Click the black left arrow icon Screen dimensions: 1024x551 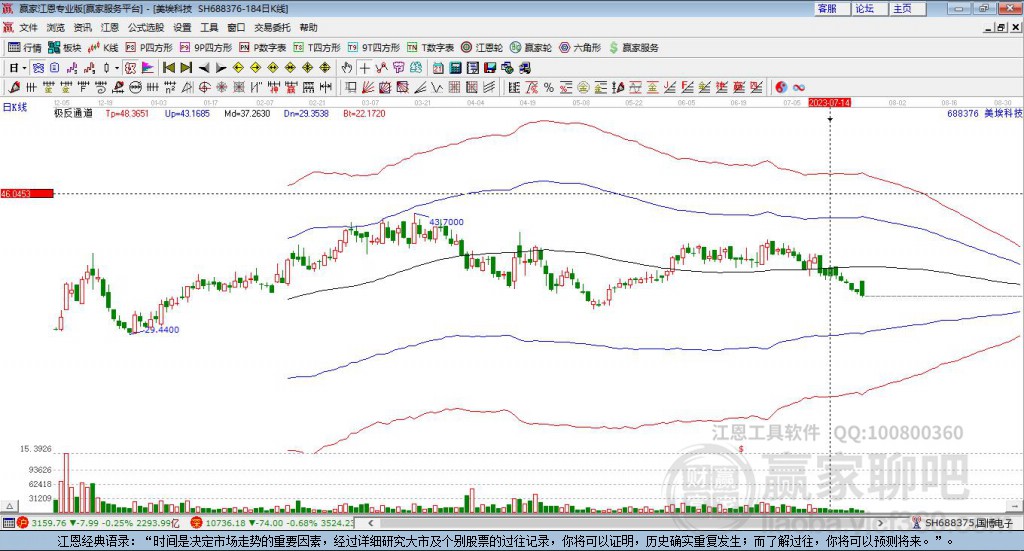point(204,68)
